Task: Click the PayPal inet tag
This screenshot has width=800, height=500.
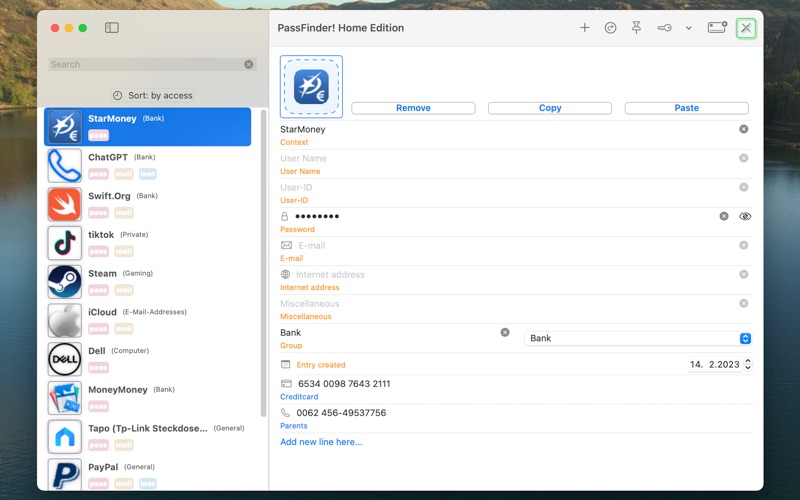Action: [x=148, y=483]
